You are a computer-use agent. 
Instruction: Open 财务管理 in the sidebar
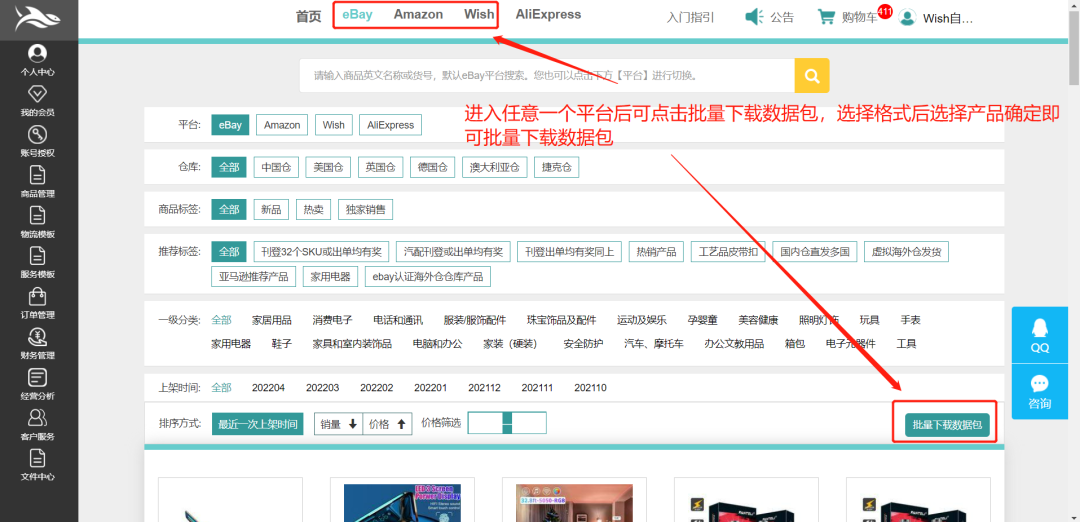pyautogui.click(x=38, y=344)
